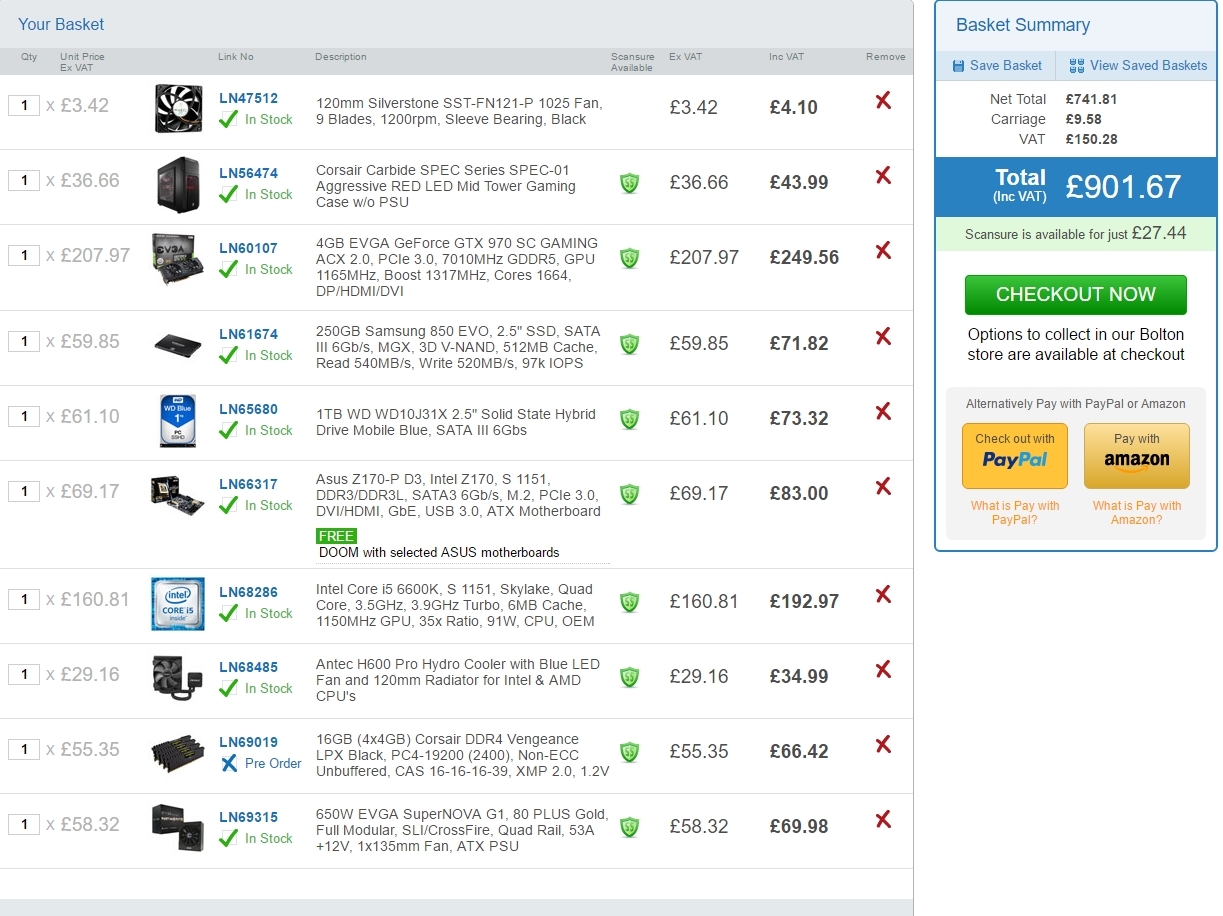Edit quantity for the Corsair Carbide case
The width and height of the screenshot is (1223, 916).
[x=24, y=180]
